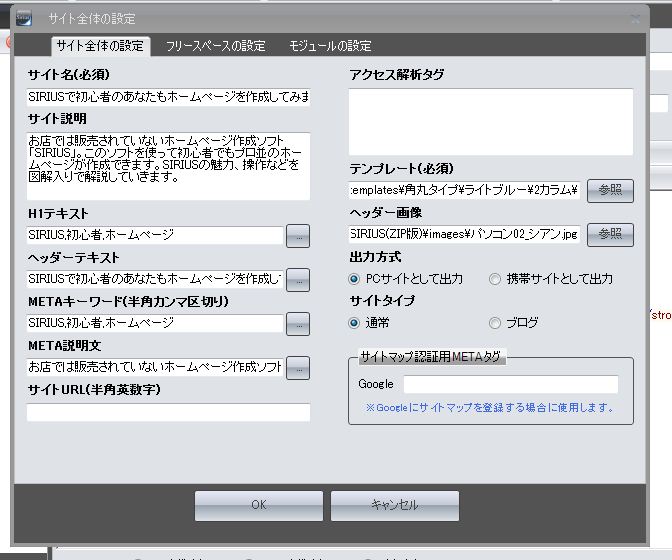Screen dimensions: 672x560
Task: Click the empty サイトURL input field
Action: tap(168, 412)
